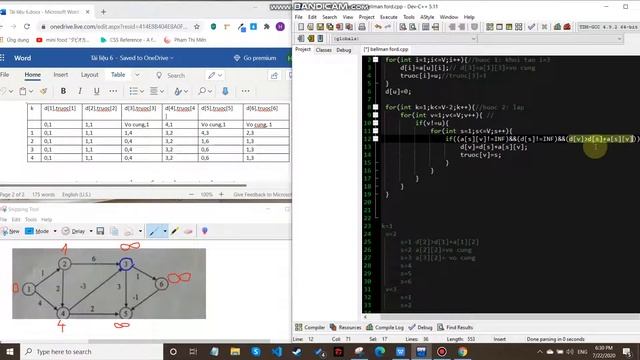640x360 pixels.
Task: Click Dev-C++ save file icon
Action: point(320,27)
